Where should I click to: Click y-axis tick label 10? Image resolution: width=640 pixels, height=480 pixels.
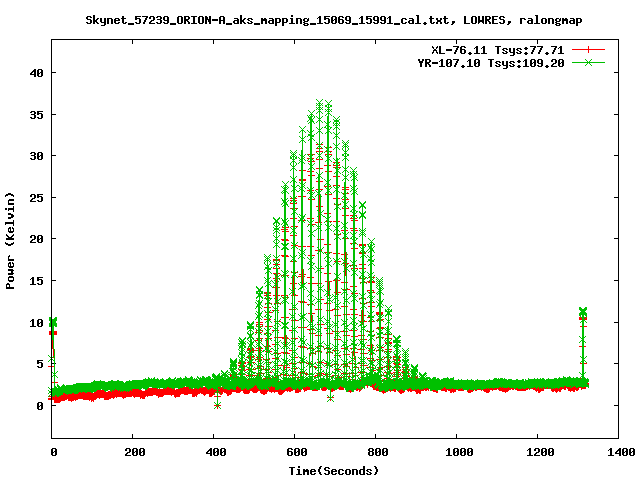pos(36,323)
